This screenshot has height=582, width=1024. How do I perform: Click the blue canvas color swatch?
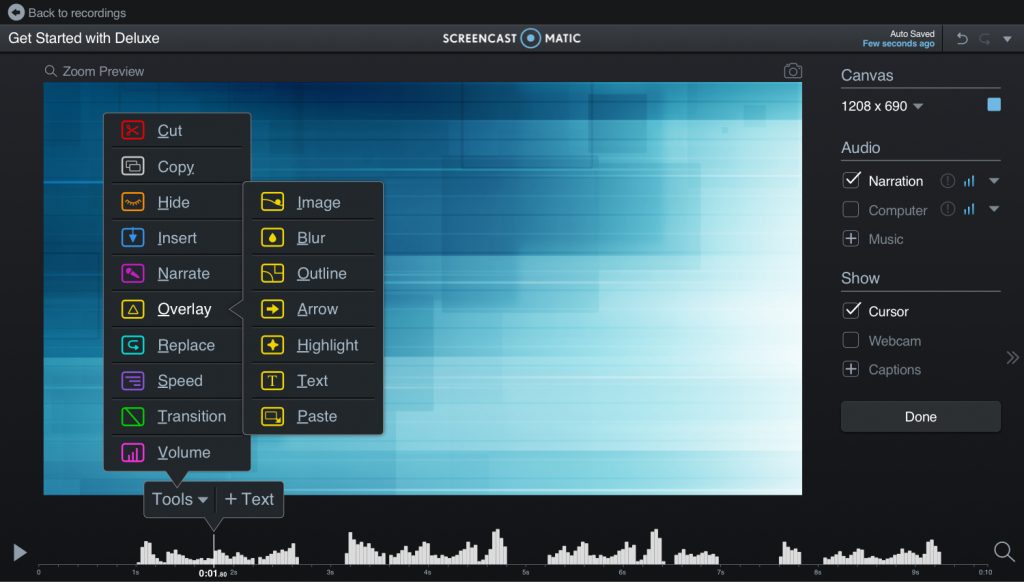[994, 105]
